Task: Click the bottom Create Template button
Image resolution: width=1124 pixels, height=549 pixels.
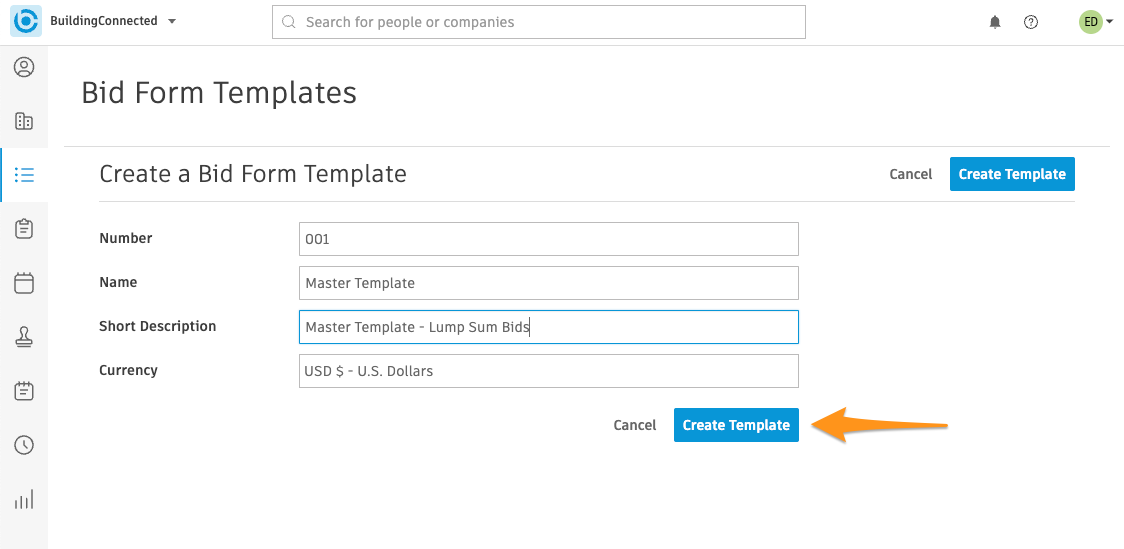Action: 736,425
